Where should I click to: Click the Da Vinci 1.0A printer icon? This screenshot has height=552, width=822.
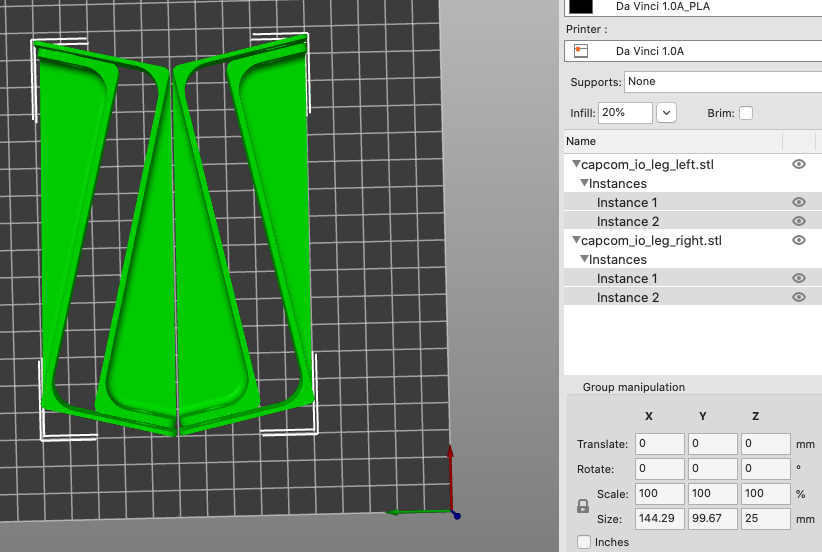(x=581, y=51)
